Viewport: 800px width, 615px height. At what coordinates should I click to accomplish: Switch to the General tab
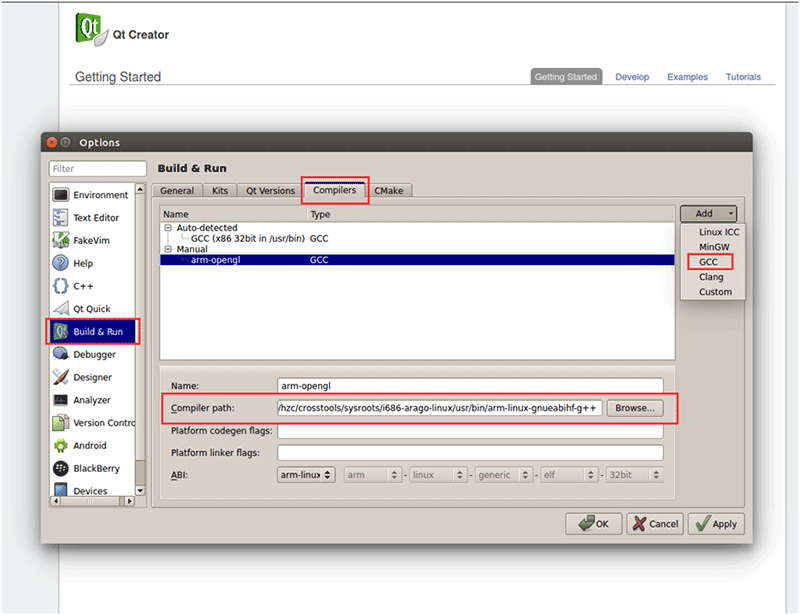[x=177, y=190]
